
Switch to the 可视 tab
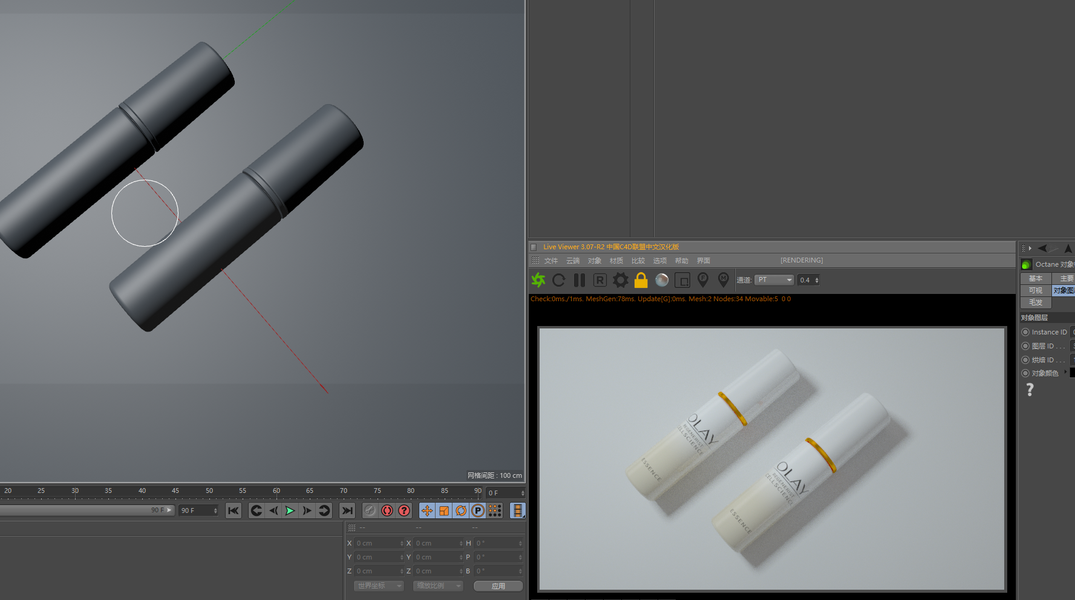coord(1035,291)
